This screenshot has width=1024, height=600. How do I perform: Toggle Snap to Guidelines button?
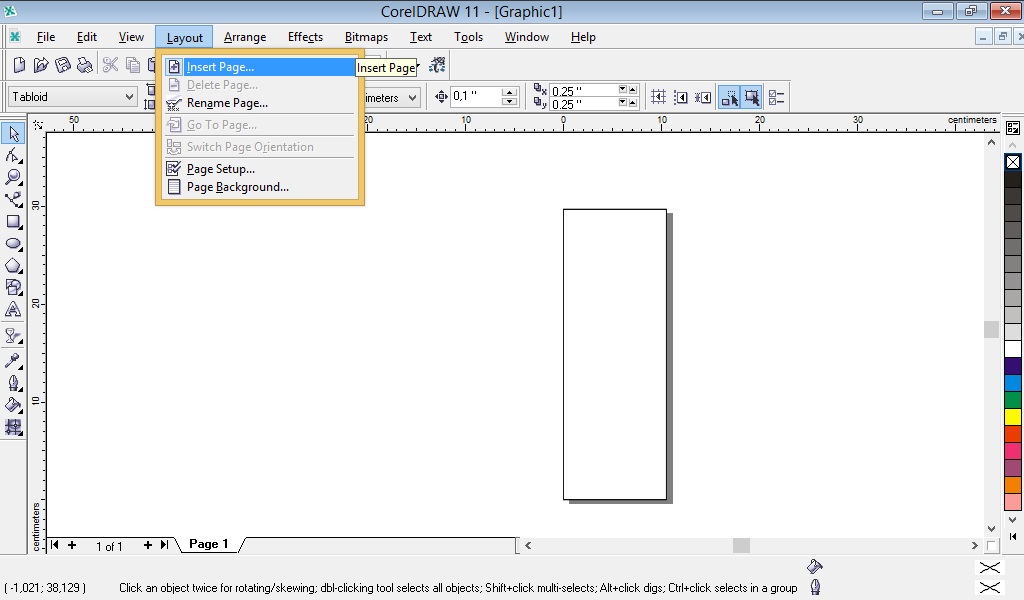pyautogui.click(x=680, y=97)
